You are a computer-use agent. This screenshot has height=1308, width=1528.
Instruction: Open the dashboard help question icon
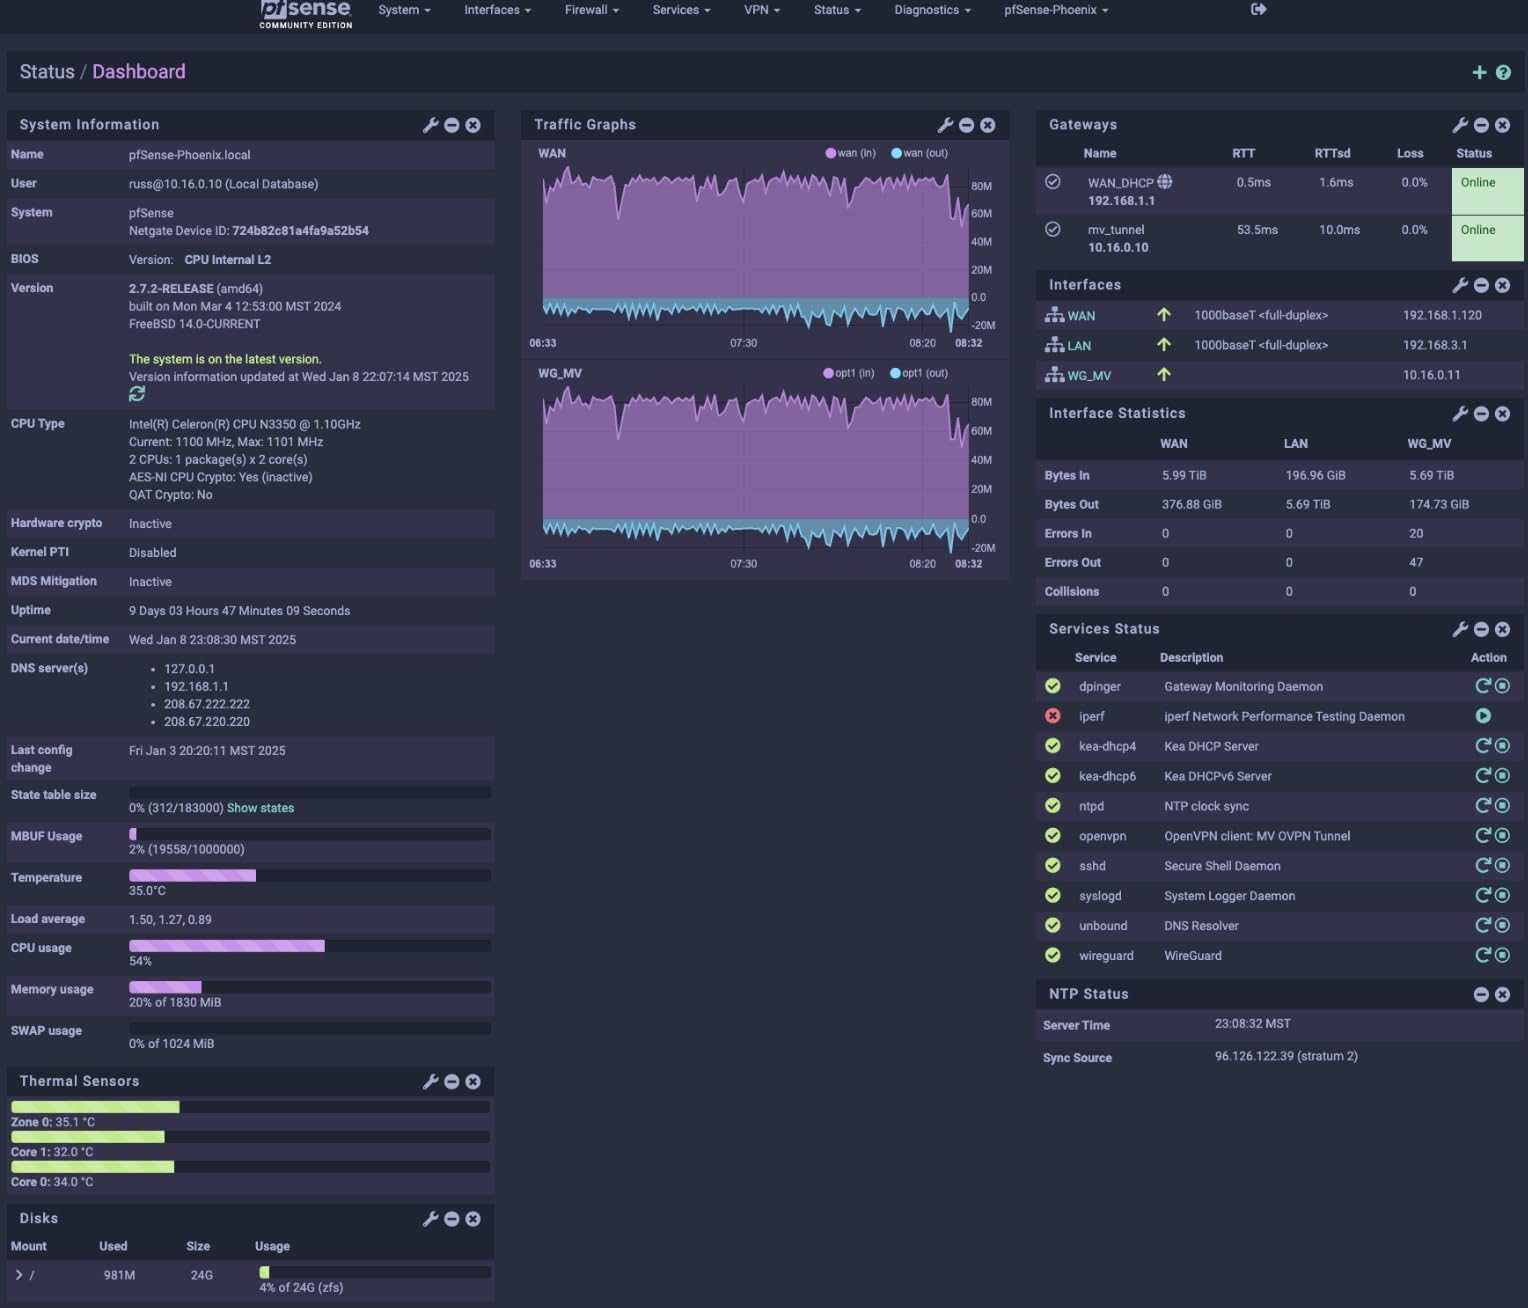(1503, 72)
